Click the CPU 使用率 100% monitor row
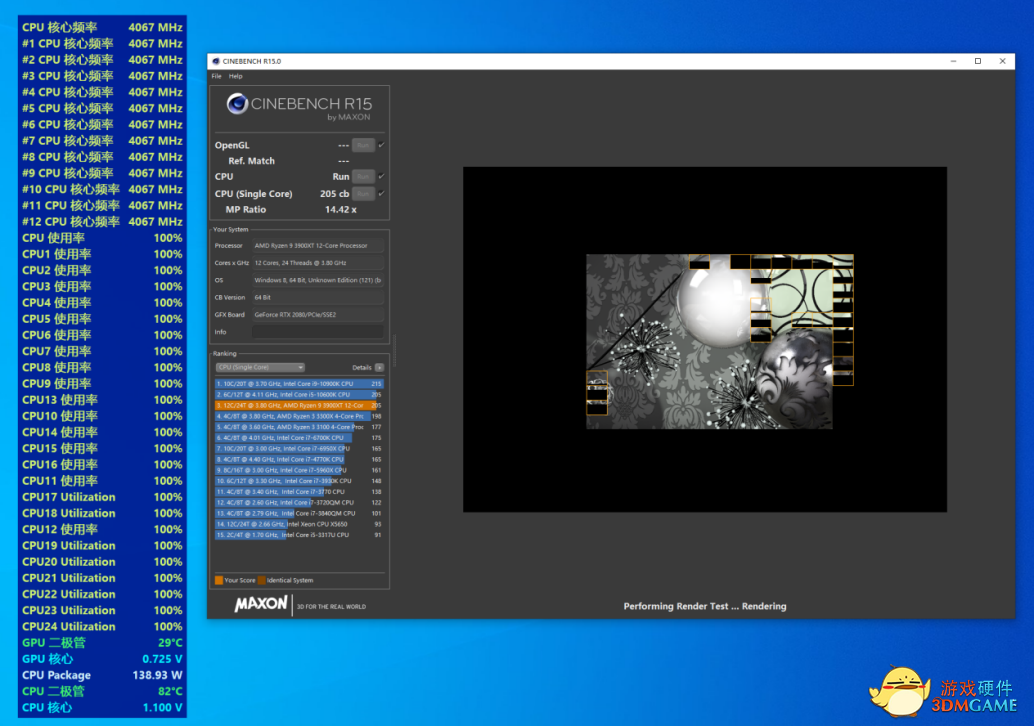This screenshot has width=1034, height=726. coord(102,238)
